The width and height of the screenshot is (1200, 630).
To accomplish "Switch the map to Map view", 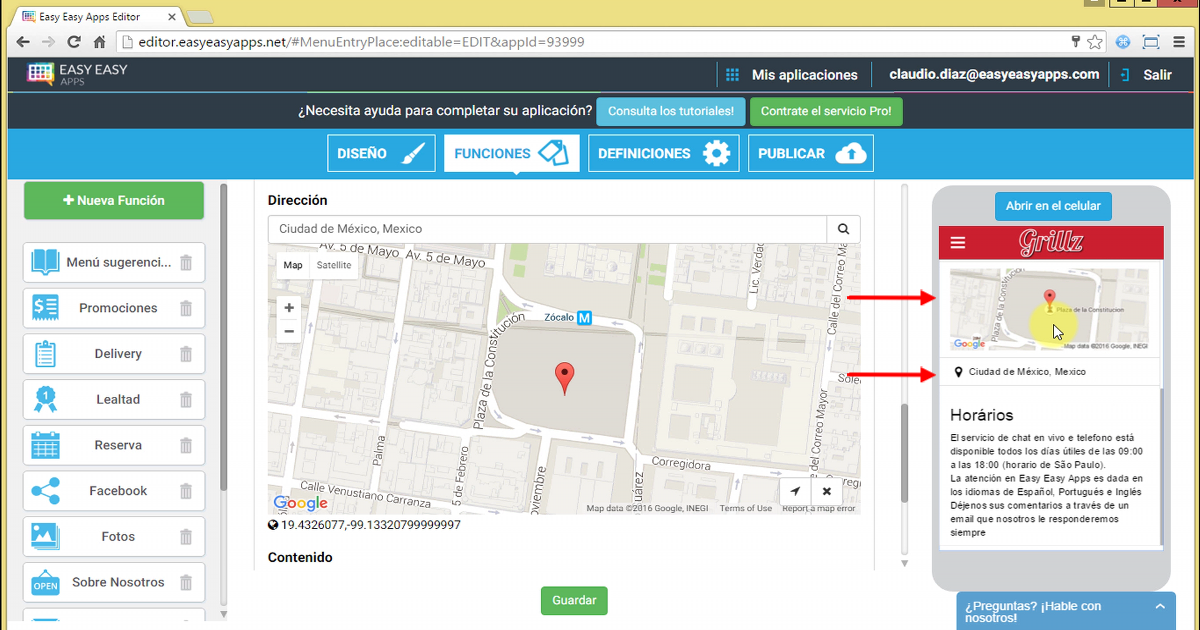I will (x=292, y=265).
